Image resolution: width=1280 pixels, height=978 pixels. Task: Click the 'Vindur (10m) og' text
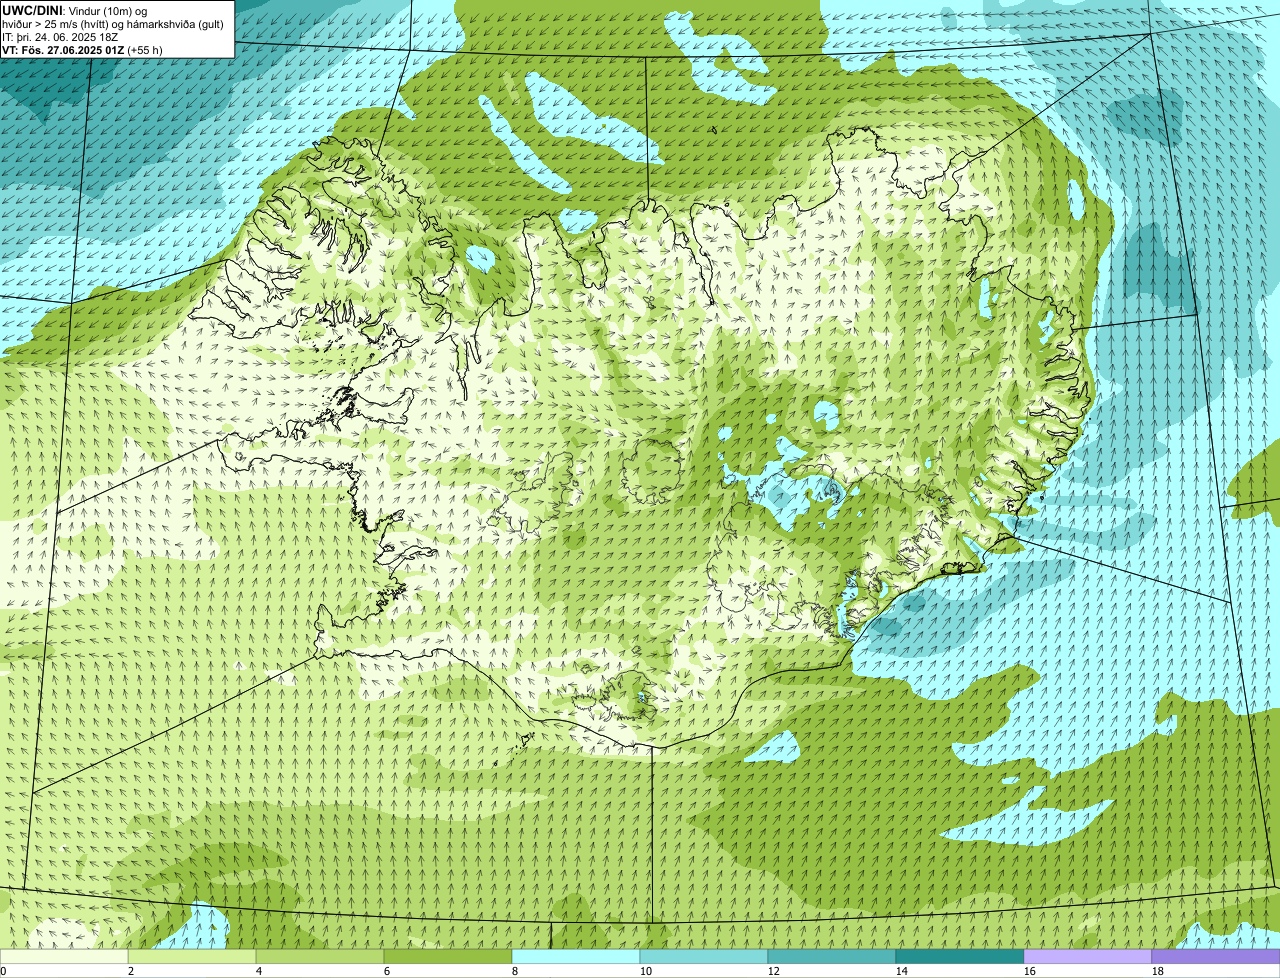coord(106,10)
